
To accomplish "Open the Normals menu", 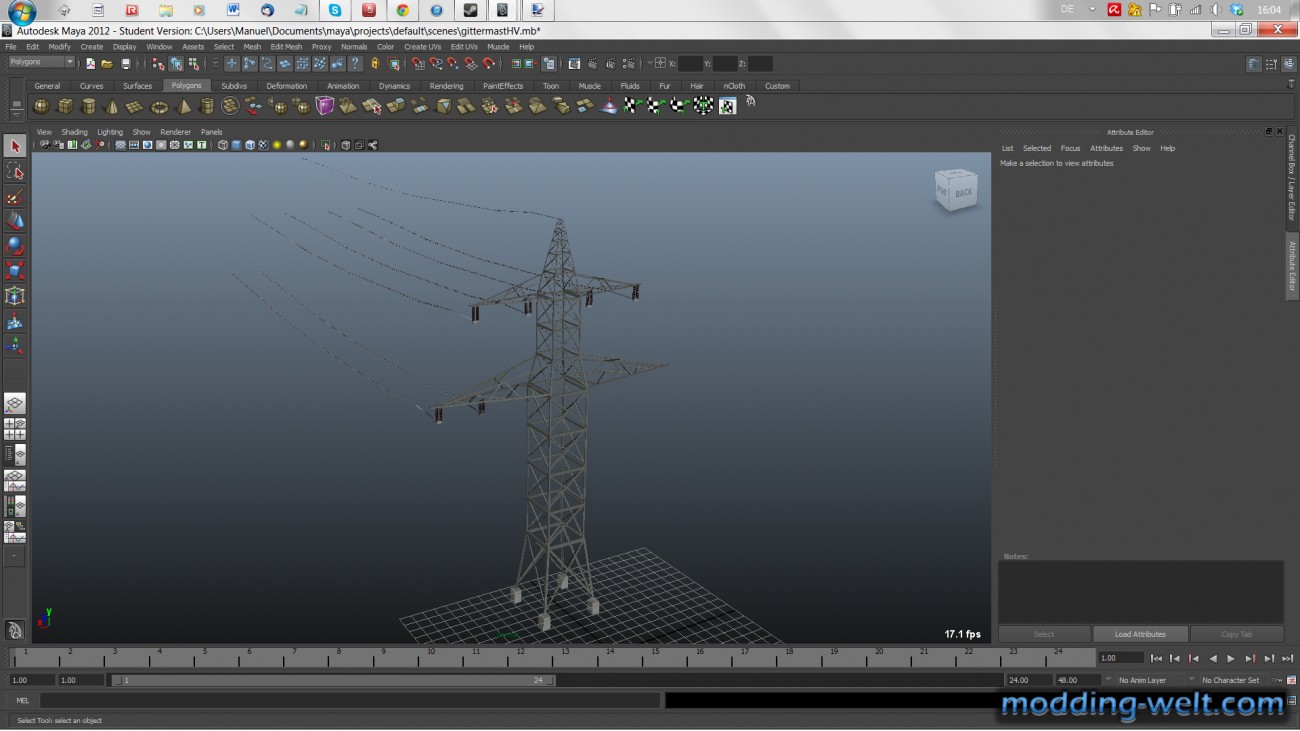I will [354, 47].
